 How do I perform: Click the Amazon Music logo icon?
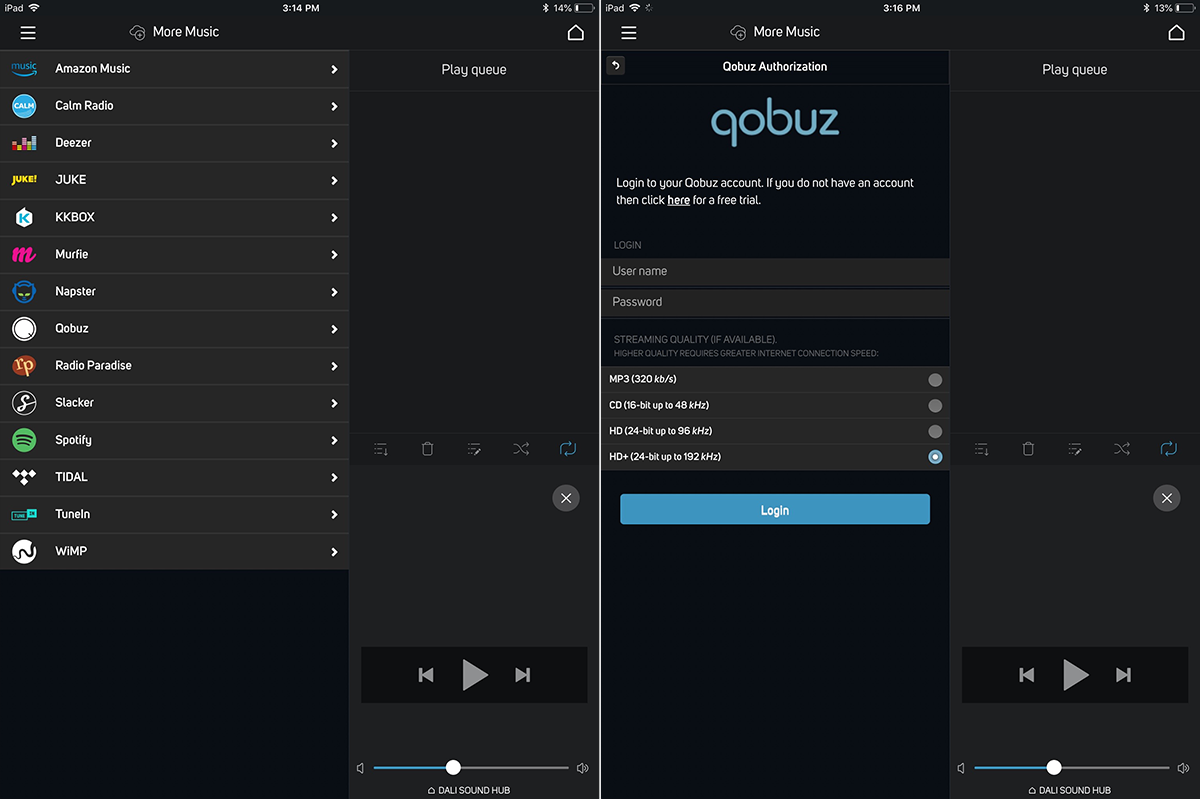[24, 69]
